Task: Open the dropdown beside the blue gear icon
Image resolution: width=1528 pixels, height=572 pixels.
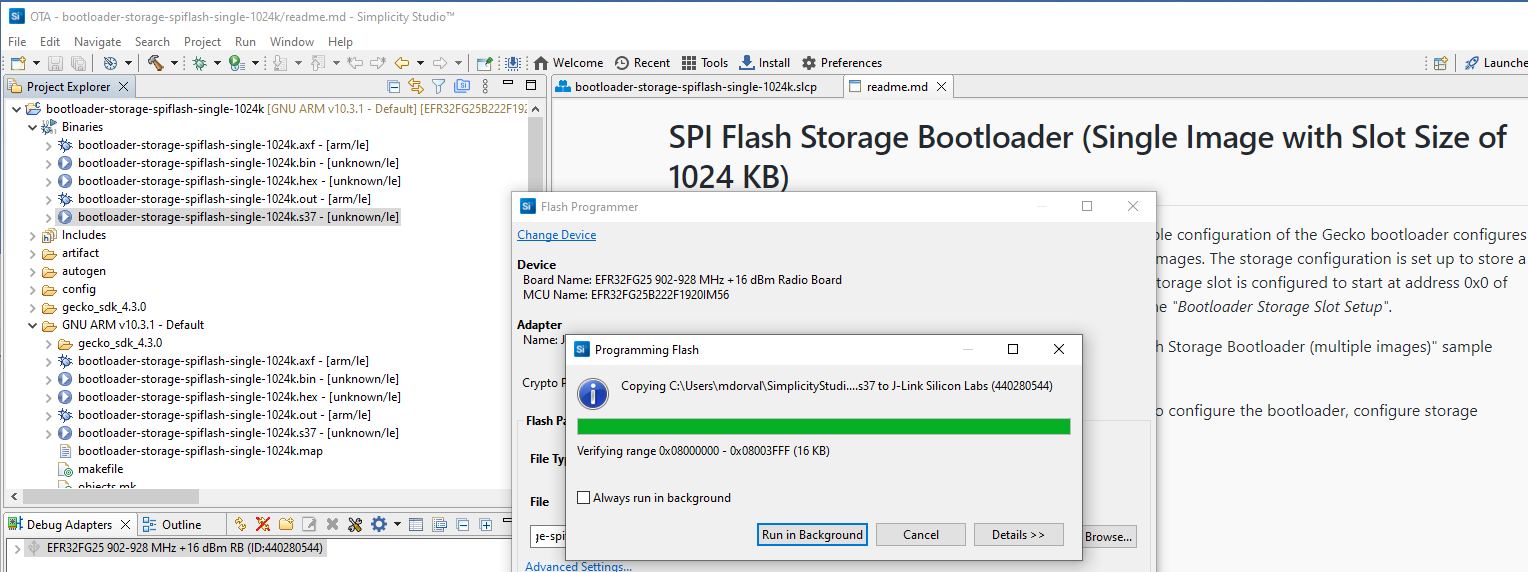Action: tap(397, 524)
